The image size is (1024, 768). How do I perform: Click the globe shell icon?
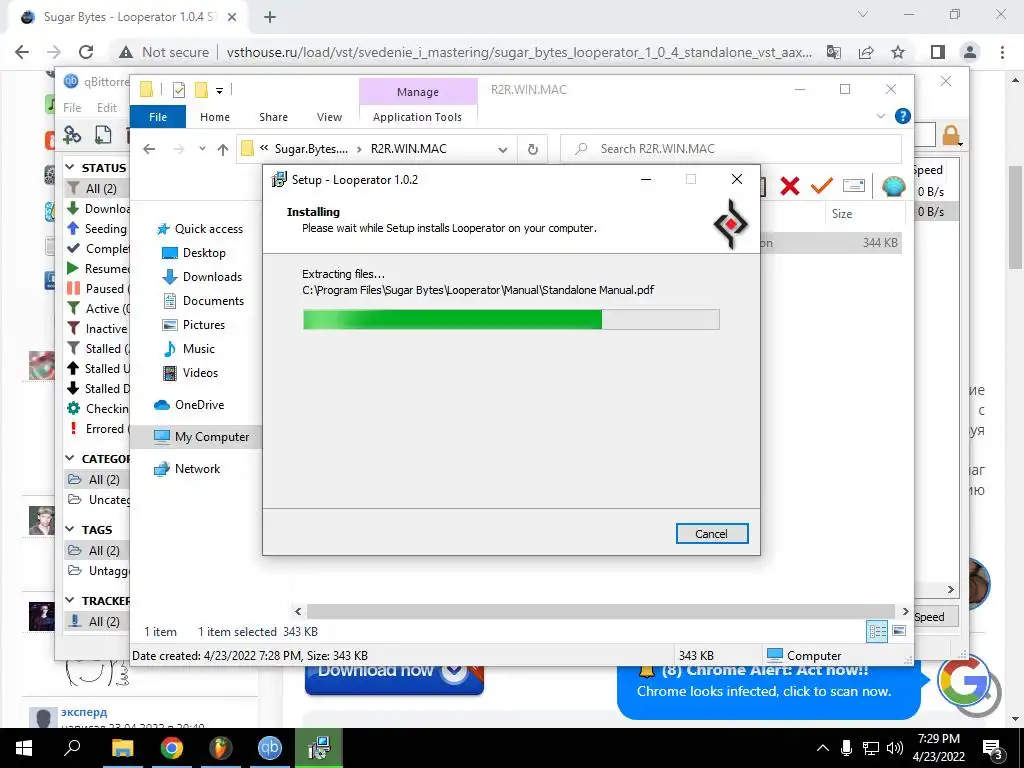point(893,186)
